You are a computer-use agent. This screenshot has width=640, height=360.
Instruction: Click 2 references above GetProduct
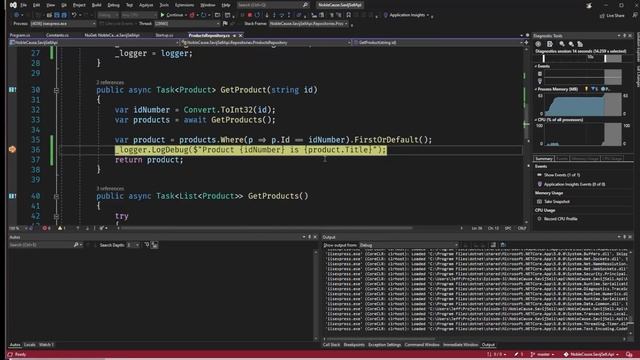pos(110,82)
